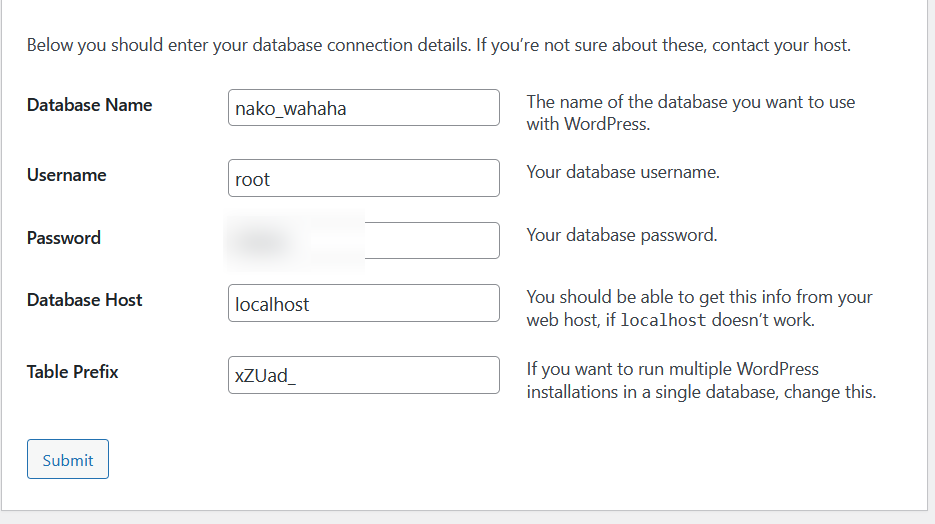
Task: Click "You should be able to get this info" text
Action: tap(699, 297)
